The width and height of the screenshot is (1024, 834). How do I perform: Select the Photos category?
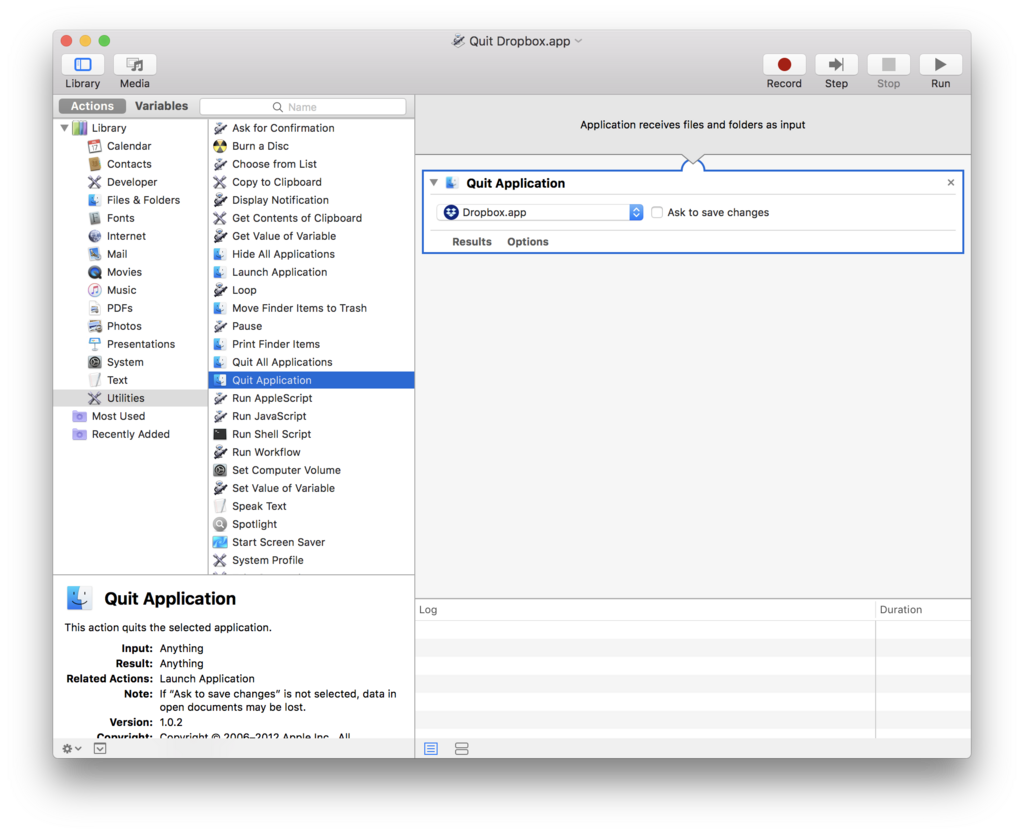point(124,326)
